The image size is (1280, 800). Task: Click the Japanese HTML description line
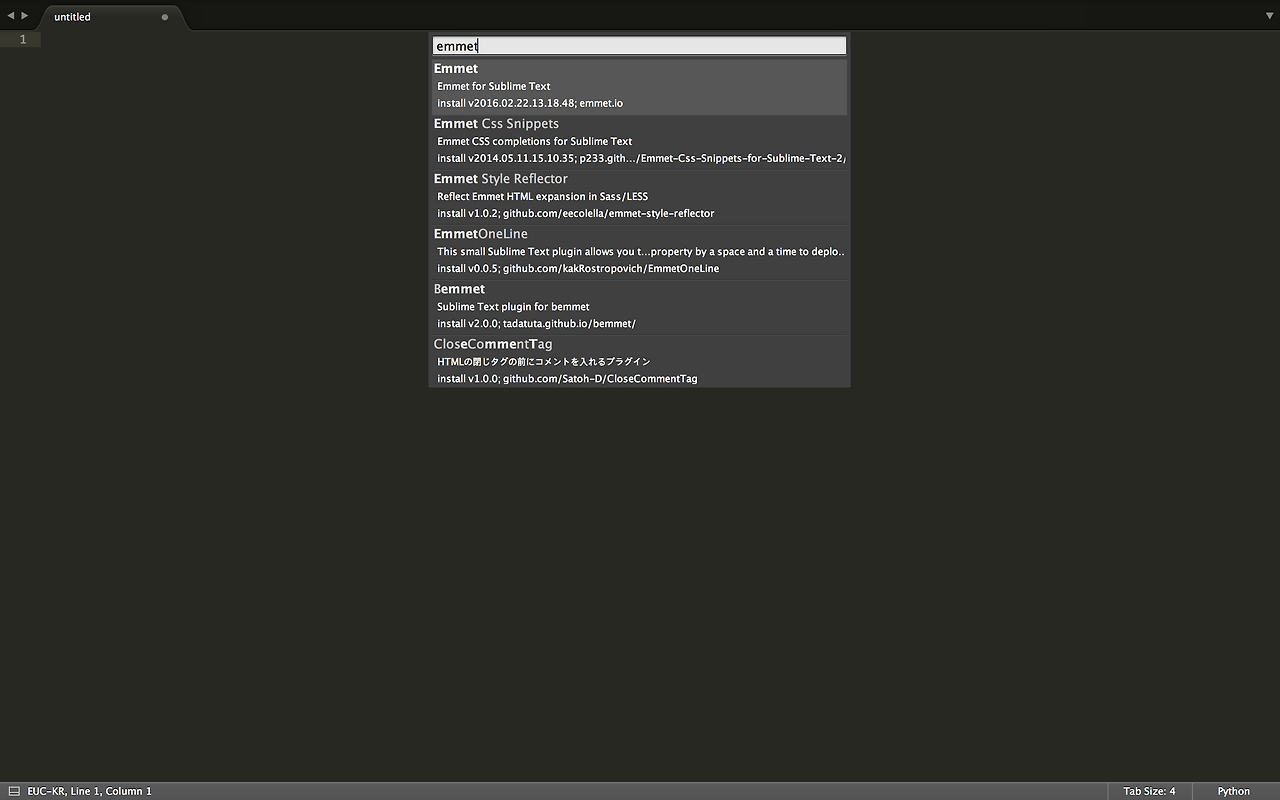[x=544, y=361]
